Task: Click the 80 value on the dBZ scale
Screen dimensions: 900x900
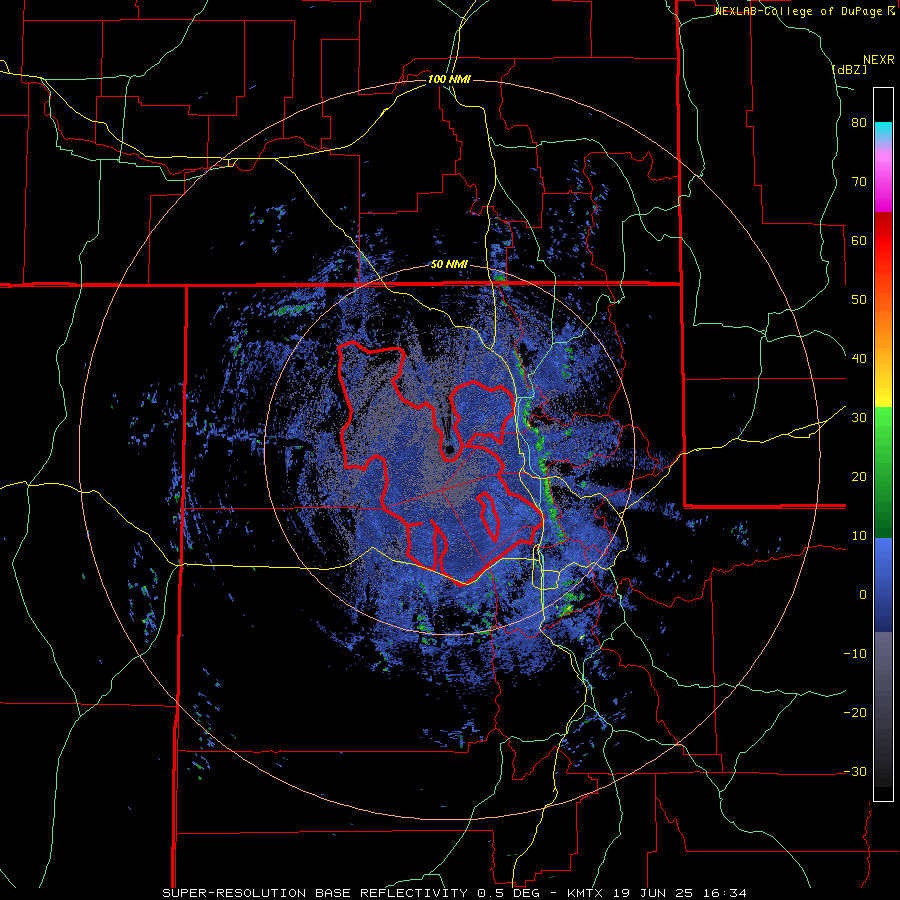Action: [x=859, y=123]
